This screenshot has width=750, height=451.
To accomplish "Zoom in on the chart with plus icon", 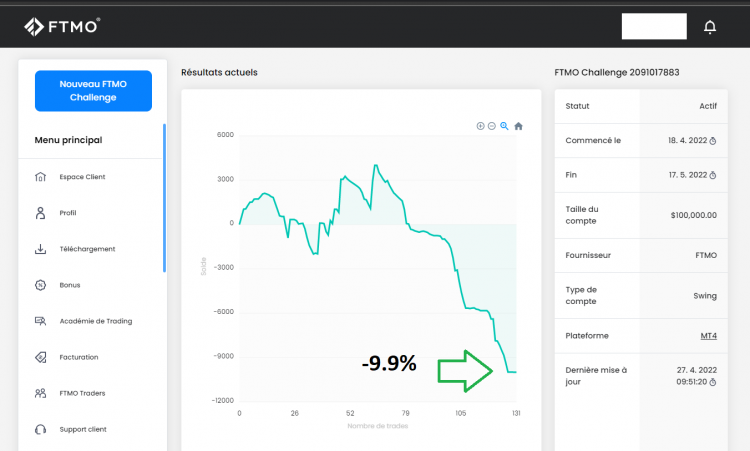I will (x=480, y=126).
